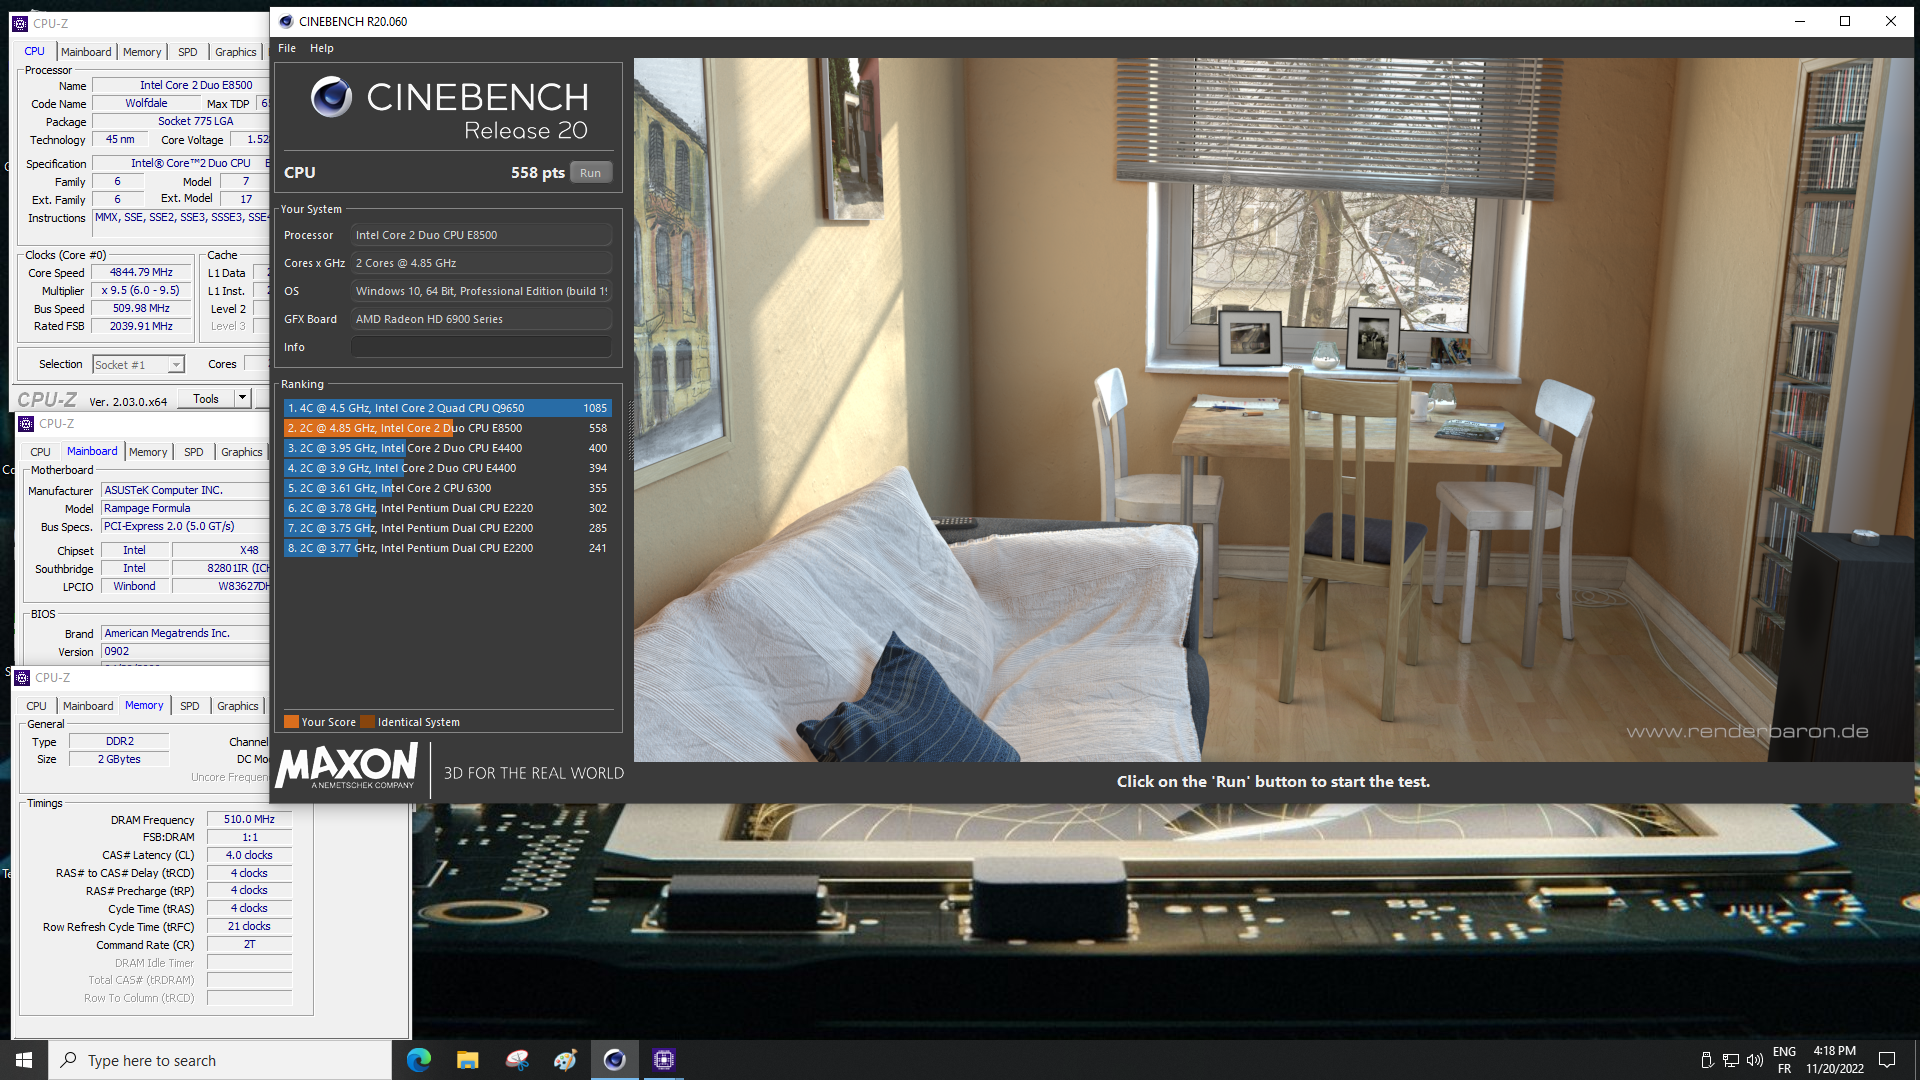The height and width of the screenshot is (1080, 1920).
Task: Click the Rampage Formula model value
Action: pos(185,508)
